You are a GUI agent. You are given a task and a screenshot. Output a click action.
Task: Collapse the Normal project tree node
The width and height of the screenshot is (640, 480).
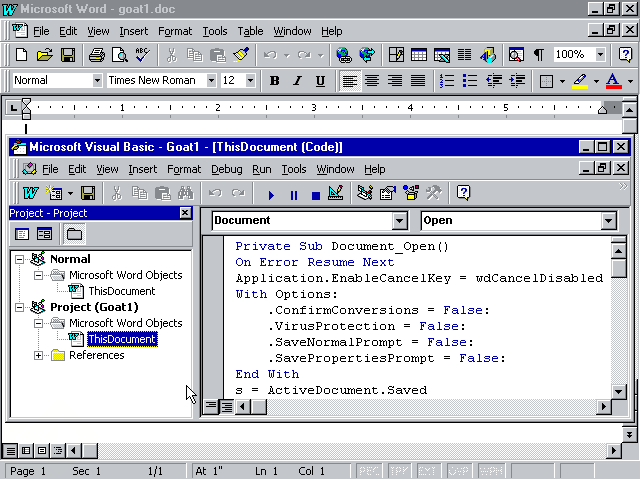coord(19,259)
